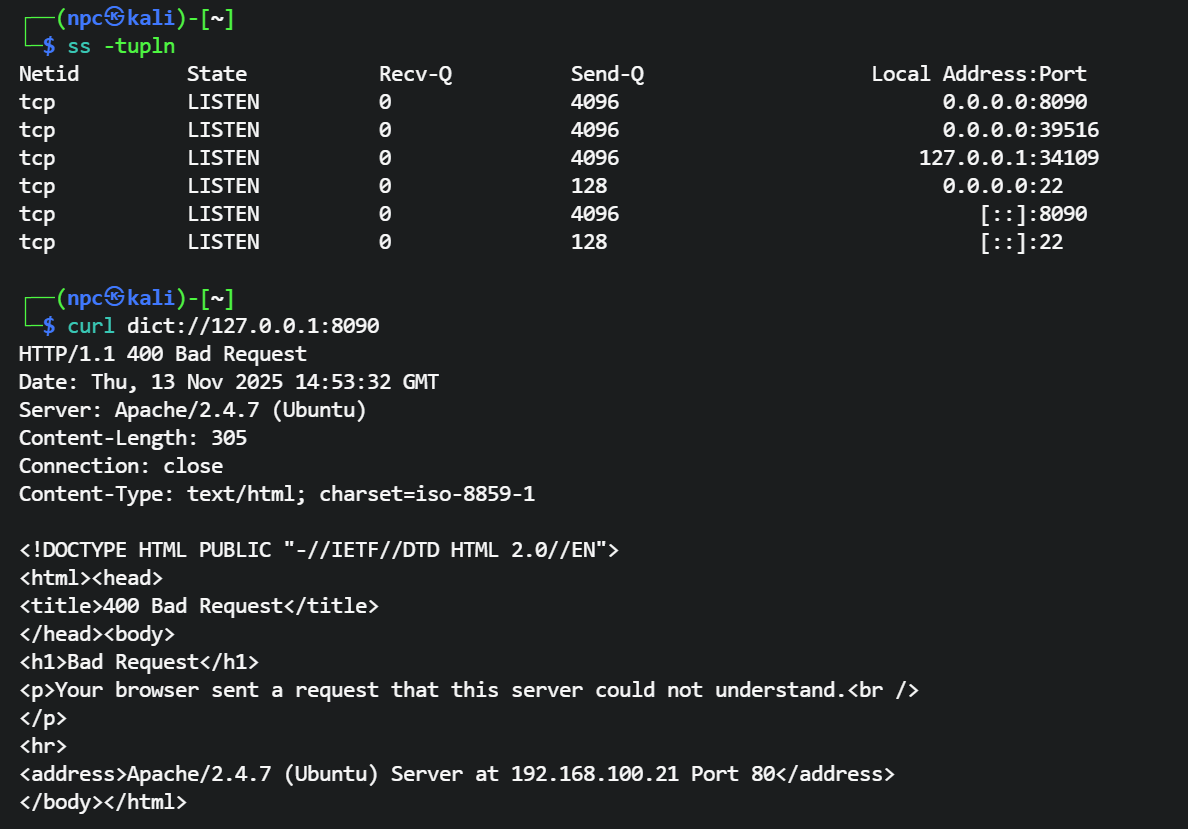Click the DOCTYPE HTML PUBLIC declaration line
Screen dimensions: 1188x829
tap(319, 550)
